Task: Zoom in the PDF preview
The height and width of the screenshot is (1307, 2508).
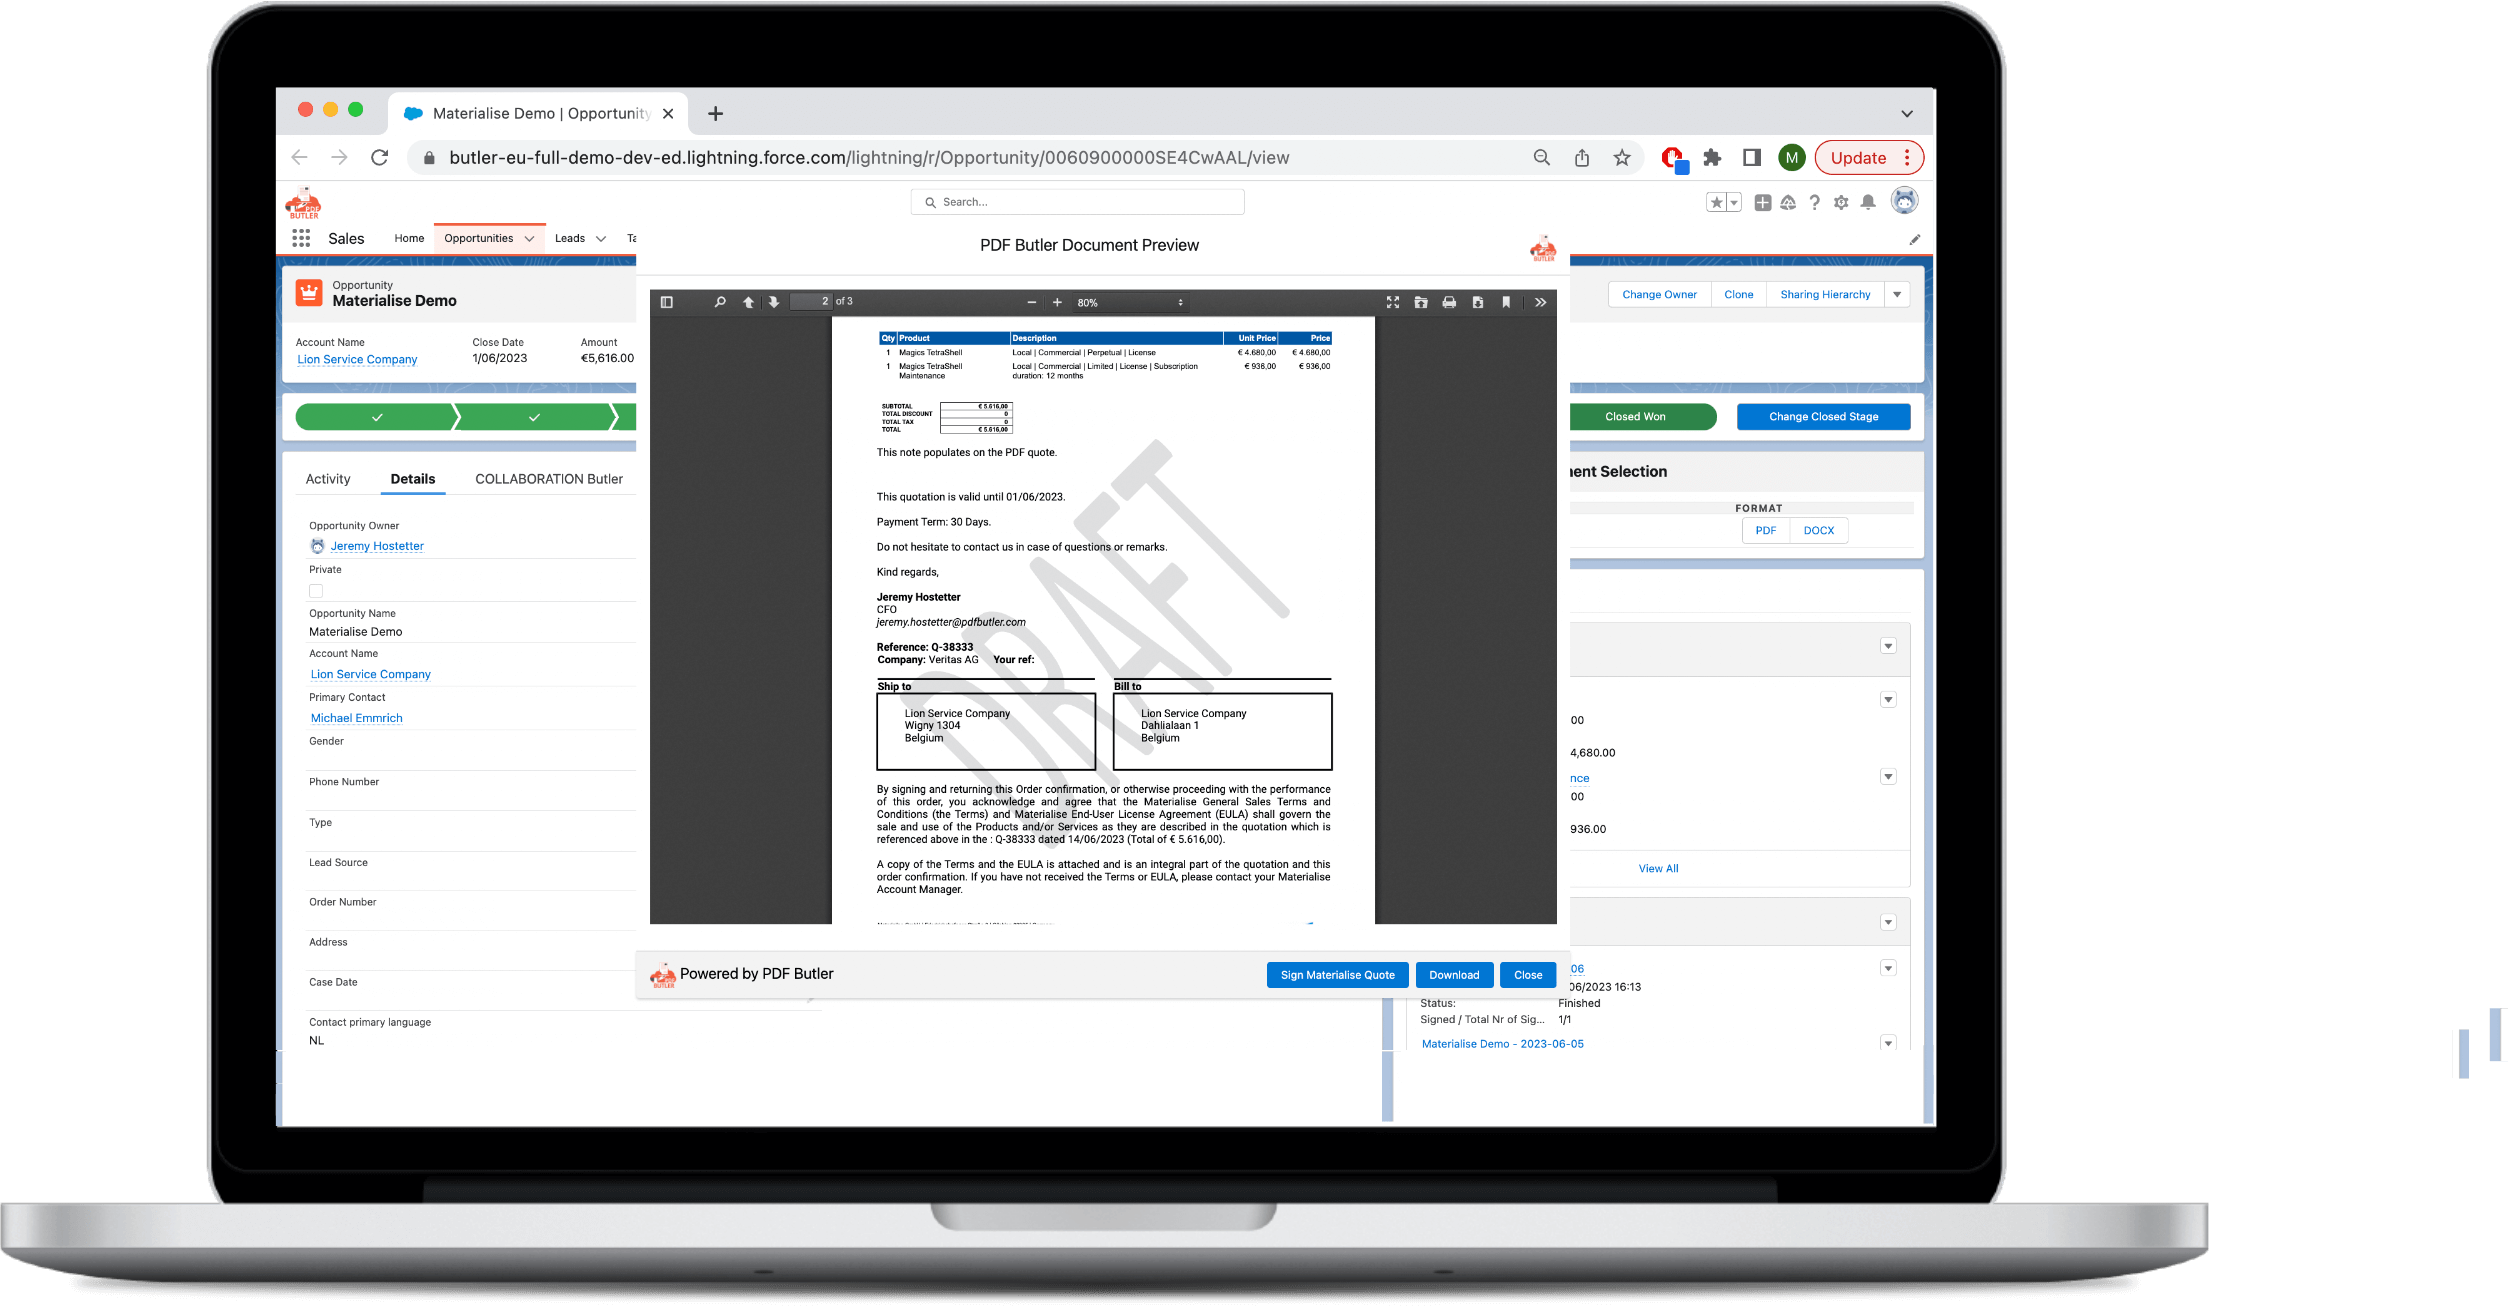Action: point(1057,302)
